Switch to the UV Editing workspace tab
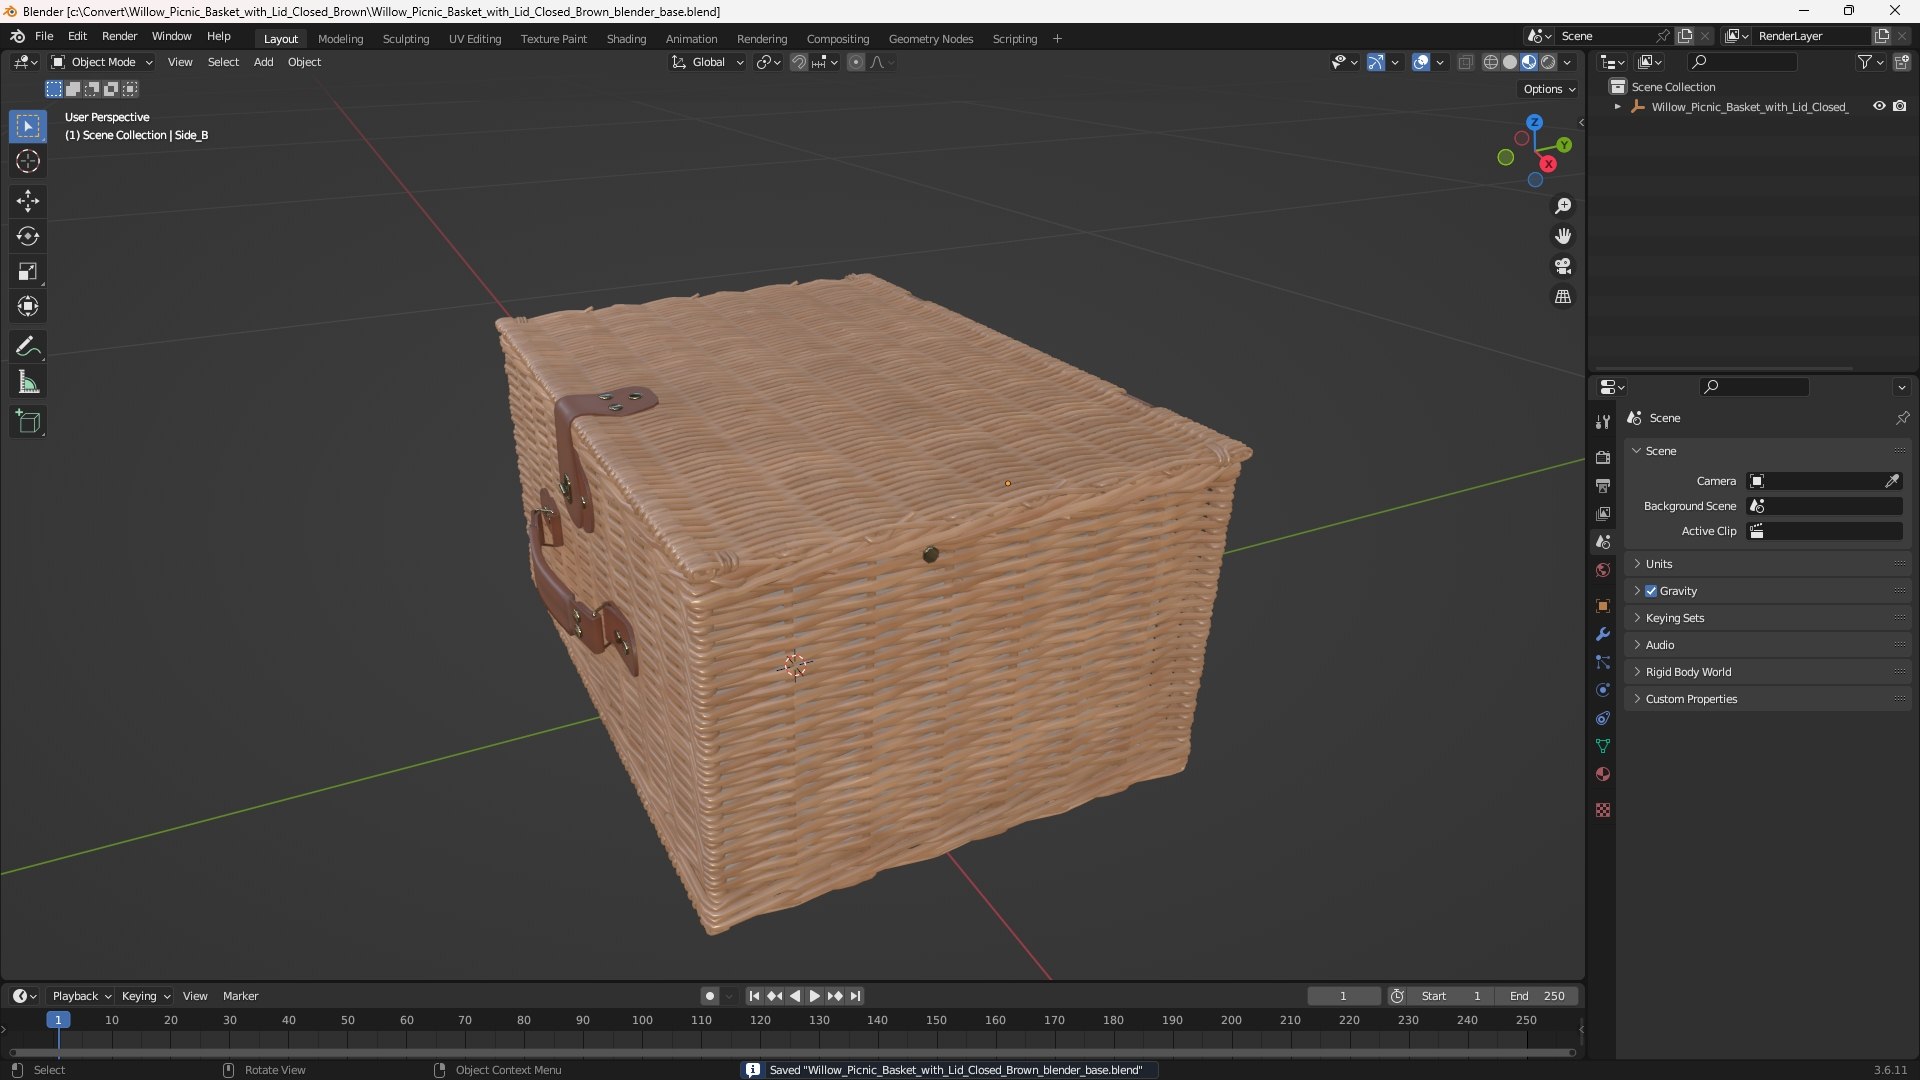The height and width of the screenshot is (1080, 1920). click(x=475, y=39)
